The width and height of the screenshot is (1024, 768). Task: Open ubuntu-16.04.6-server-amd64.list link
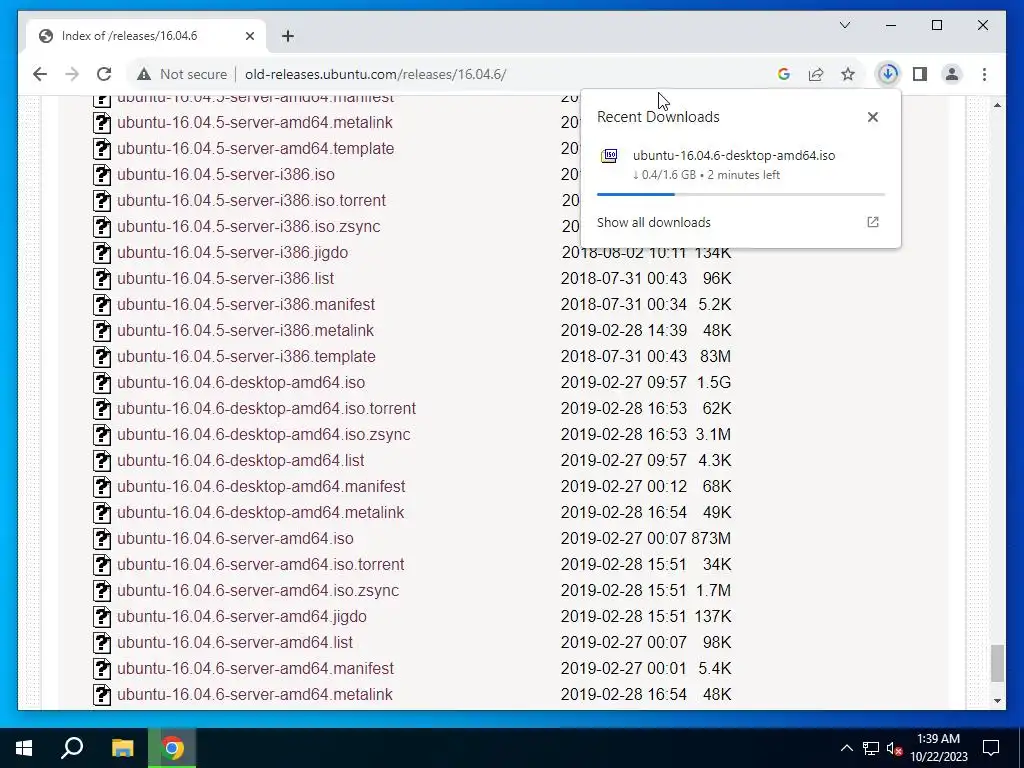pos(235,643)
